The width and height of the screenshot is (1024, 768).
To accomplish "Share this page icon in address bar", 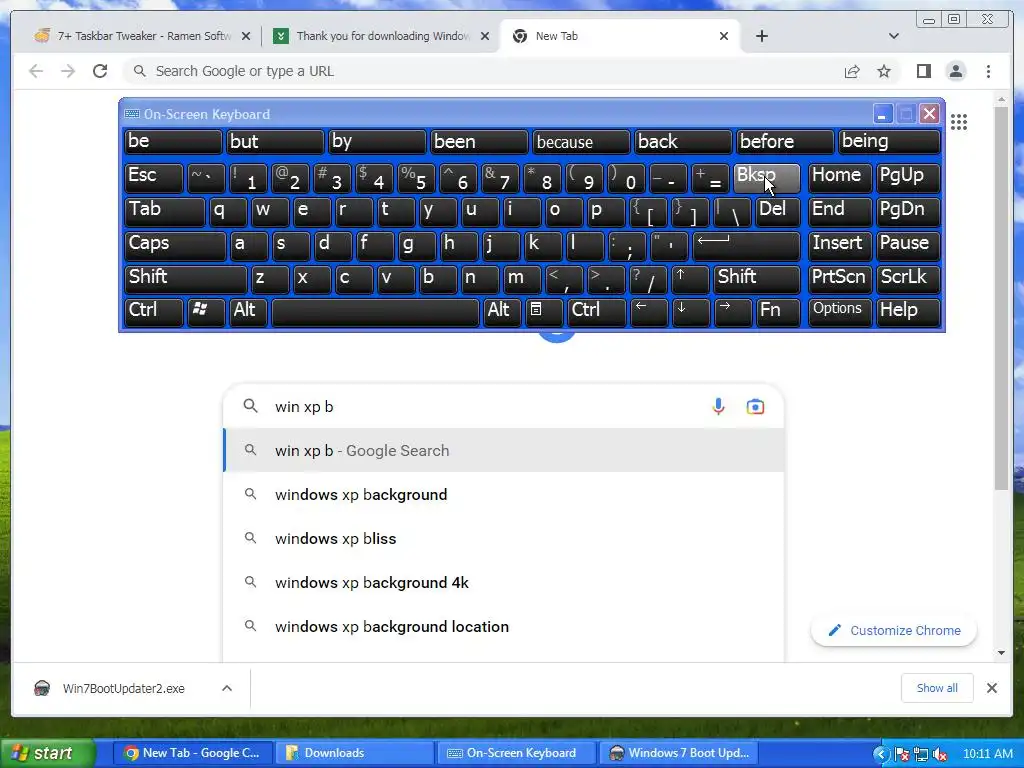I will (x=852, y=71).
